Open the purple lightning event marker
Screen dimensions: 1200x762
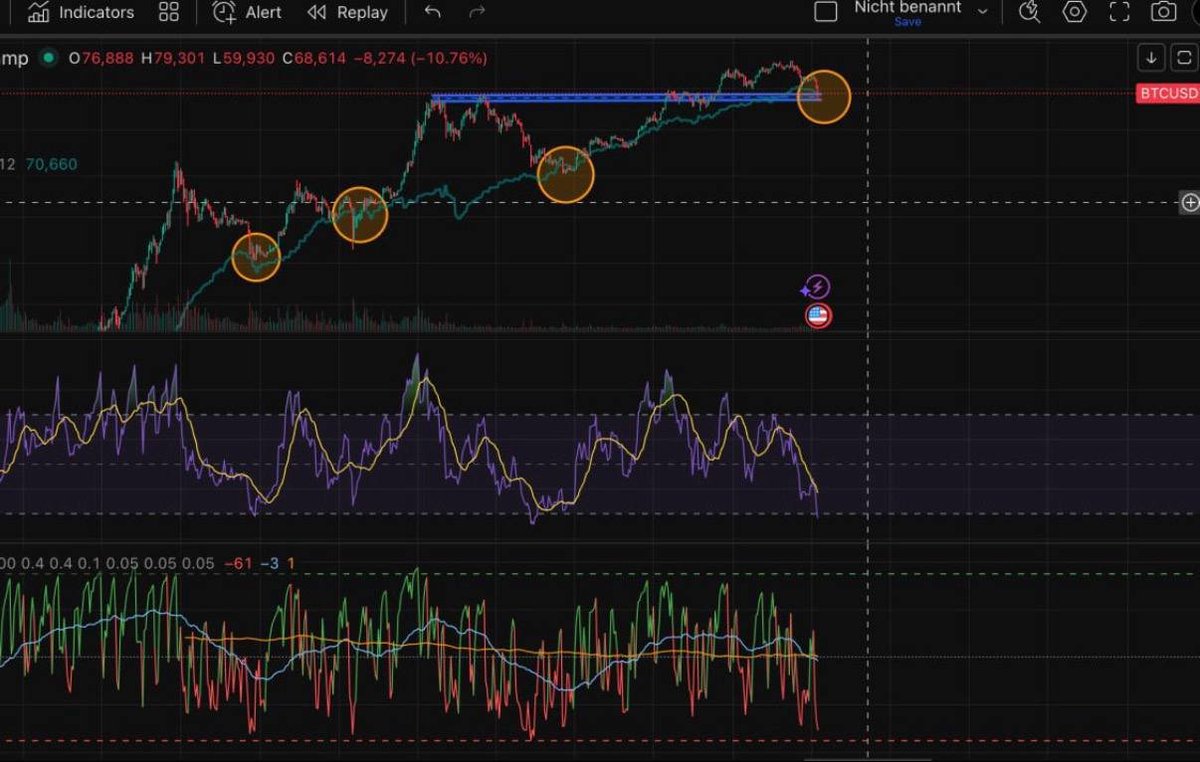(x=817, y=288)
